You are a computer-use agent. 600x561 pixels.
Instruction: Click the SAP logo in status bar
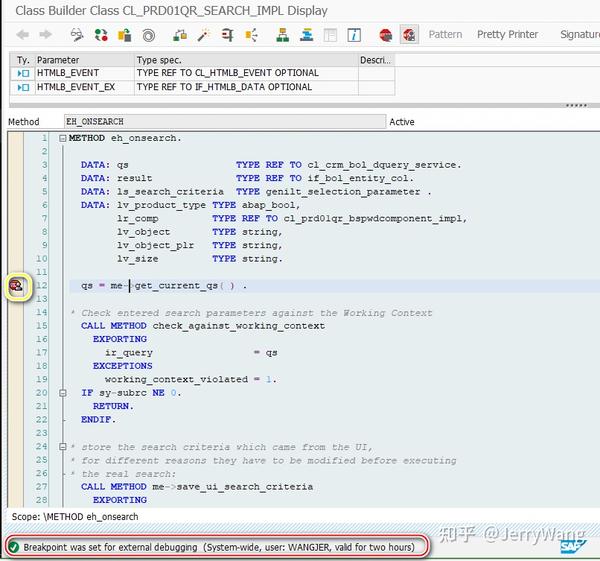(x=572, y=546)
